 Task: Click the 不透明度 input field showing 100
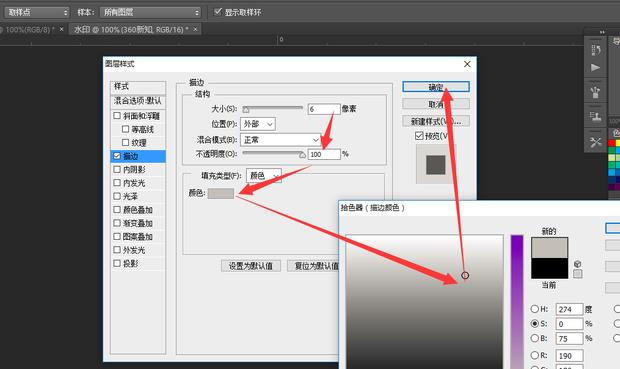(x=324, y=154)
